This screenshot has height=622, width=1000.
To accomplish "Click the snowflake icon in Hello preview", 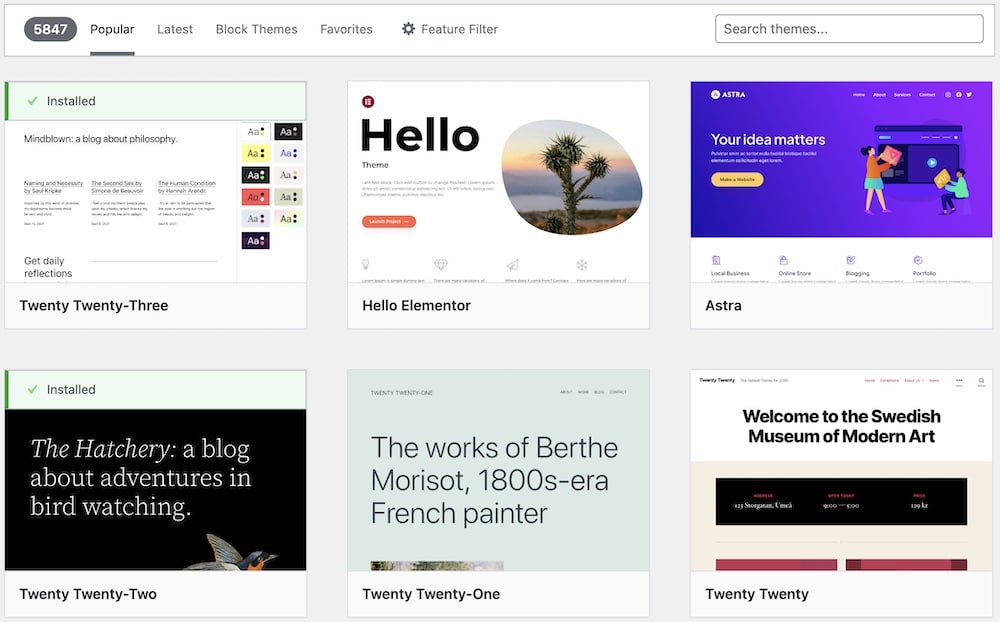I will tap(582, 264).
